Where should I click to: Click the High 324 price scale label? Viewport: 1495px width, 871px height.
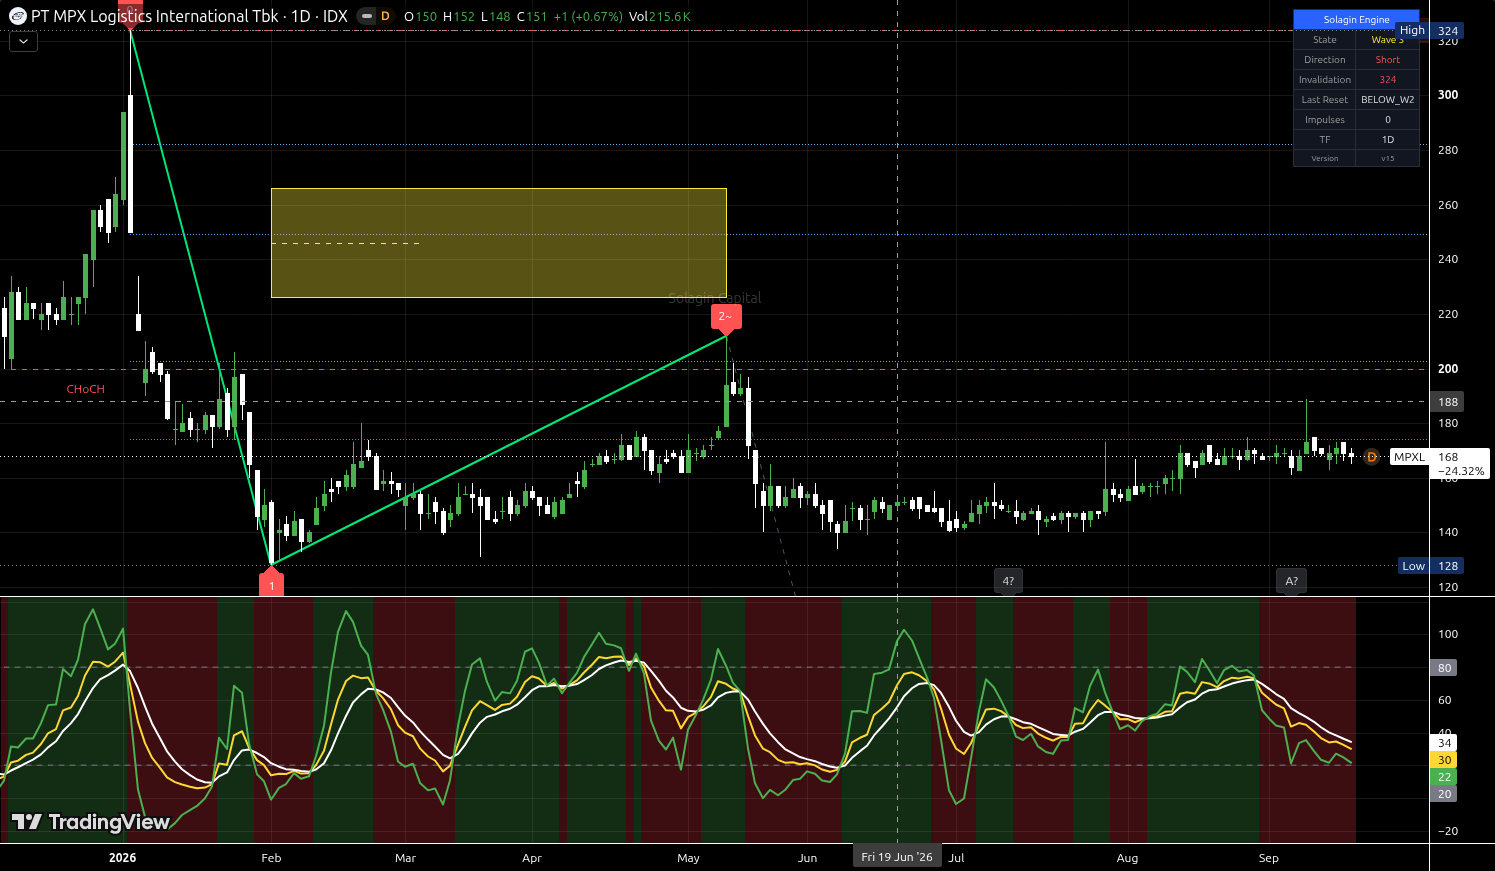pyautogui.click(x=1430, y=31)
